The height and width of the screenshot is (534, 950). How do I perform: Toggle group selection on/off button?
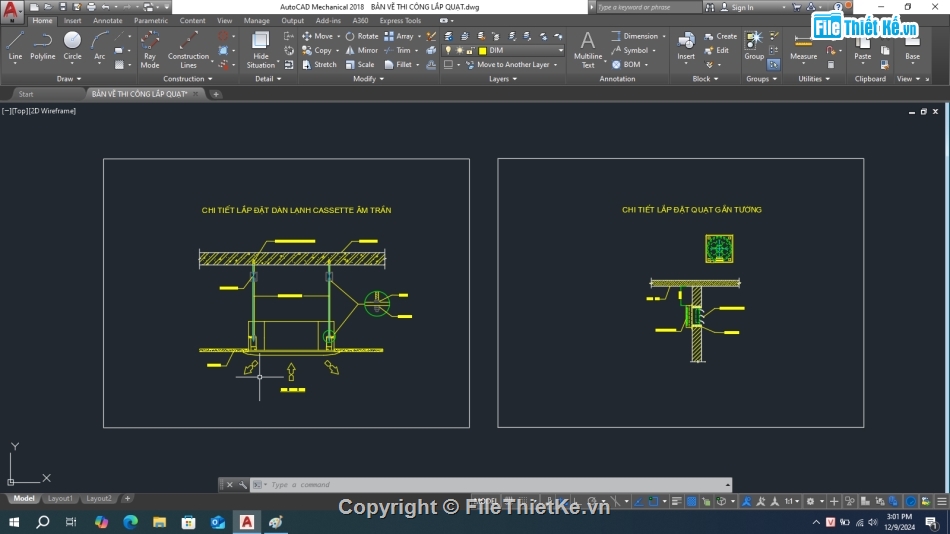tap(774, 64)
